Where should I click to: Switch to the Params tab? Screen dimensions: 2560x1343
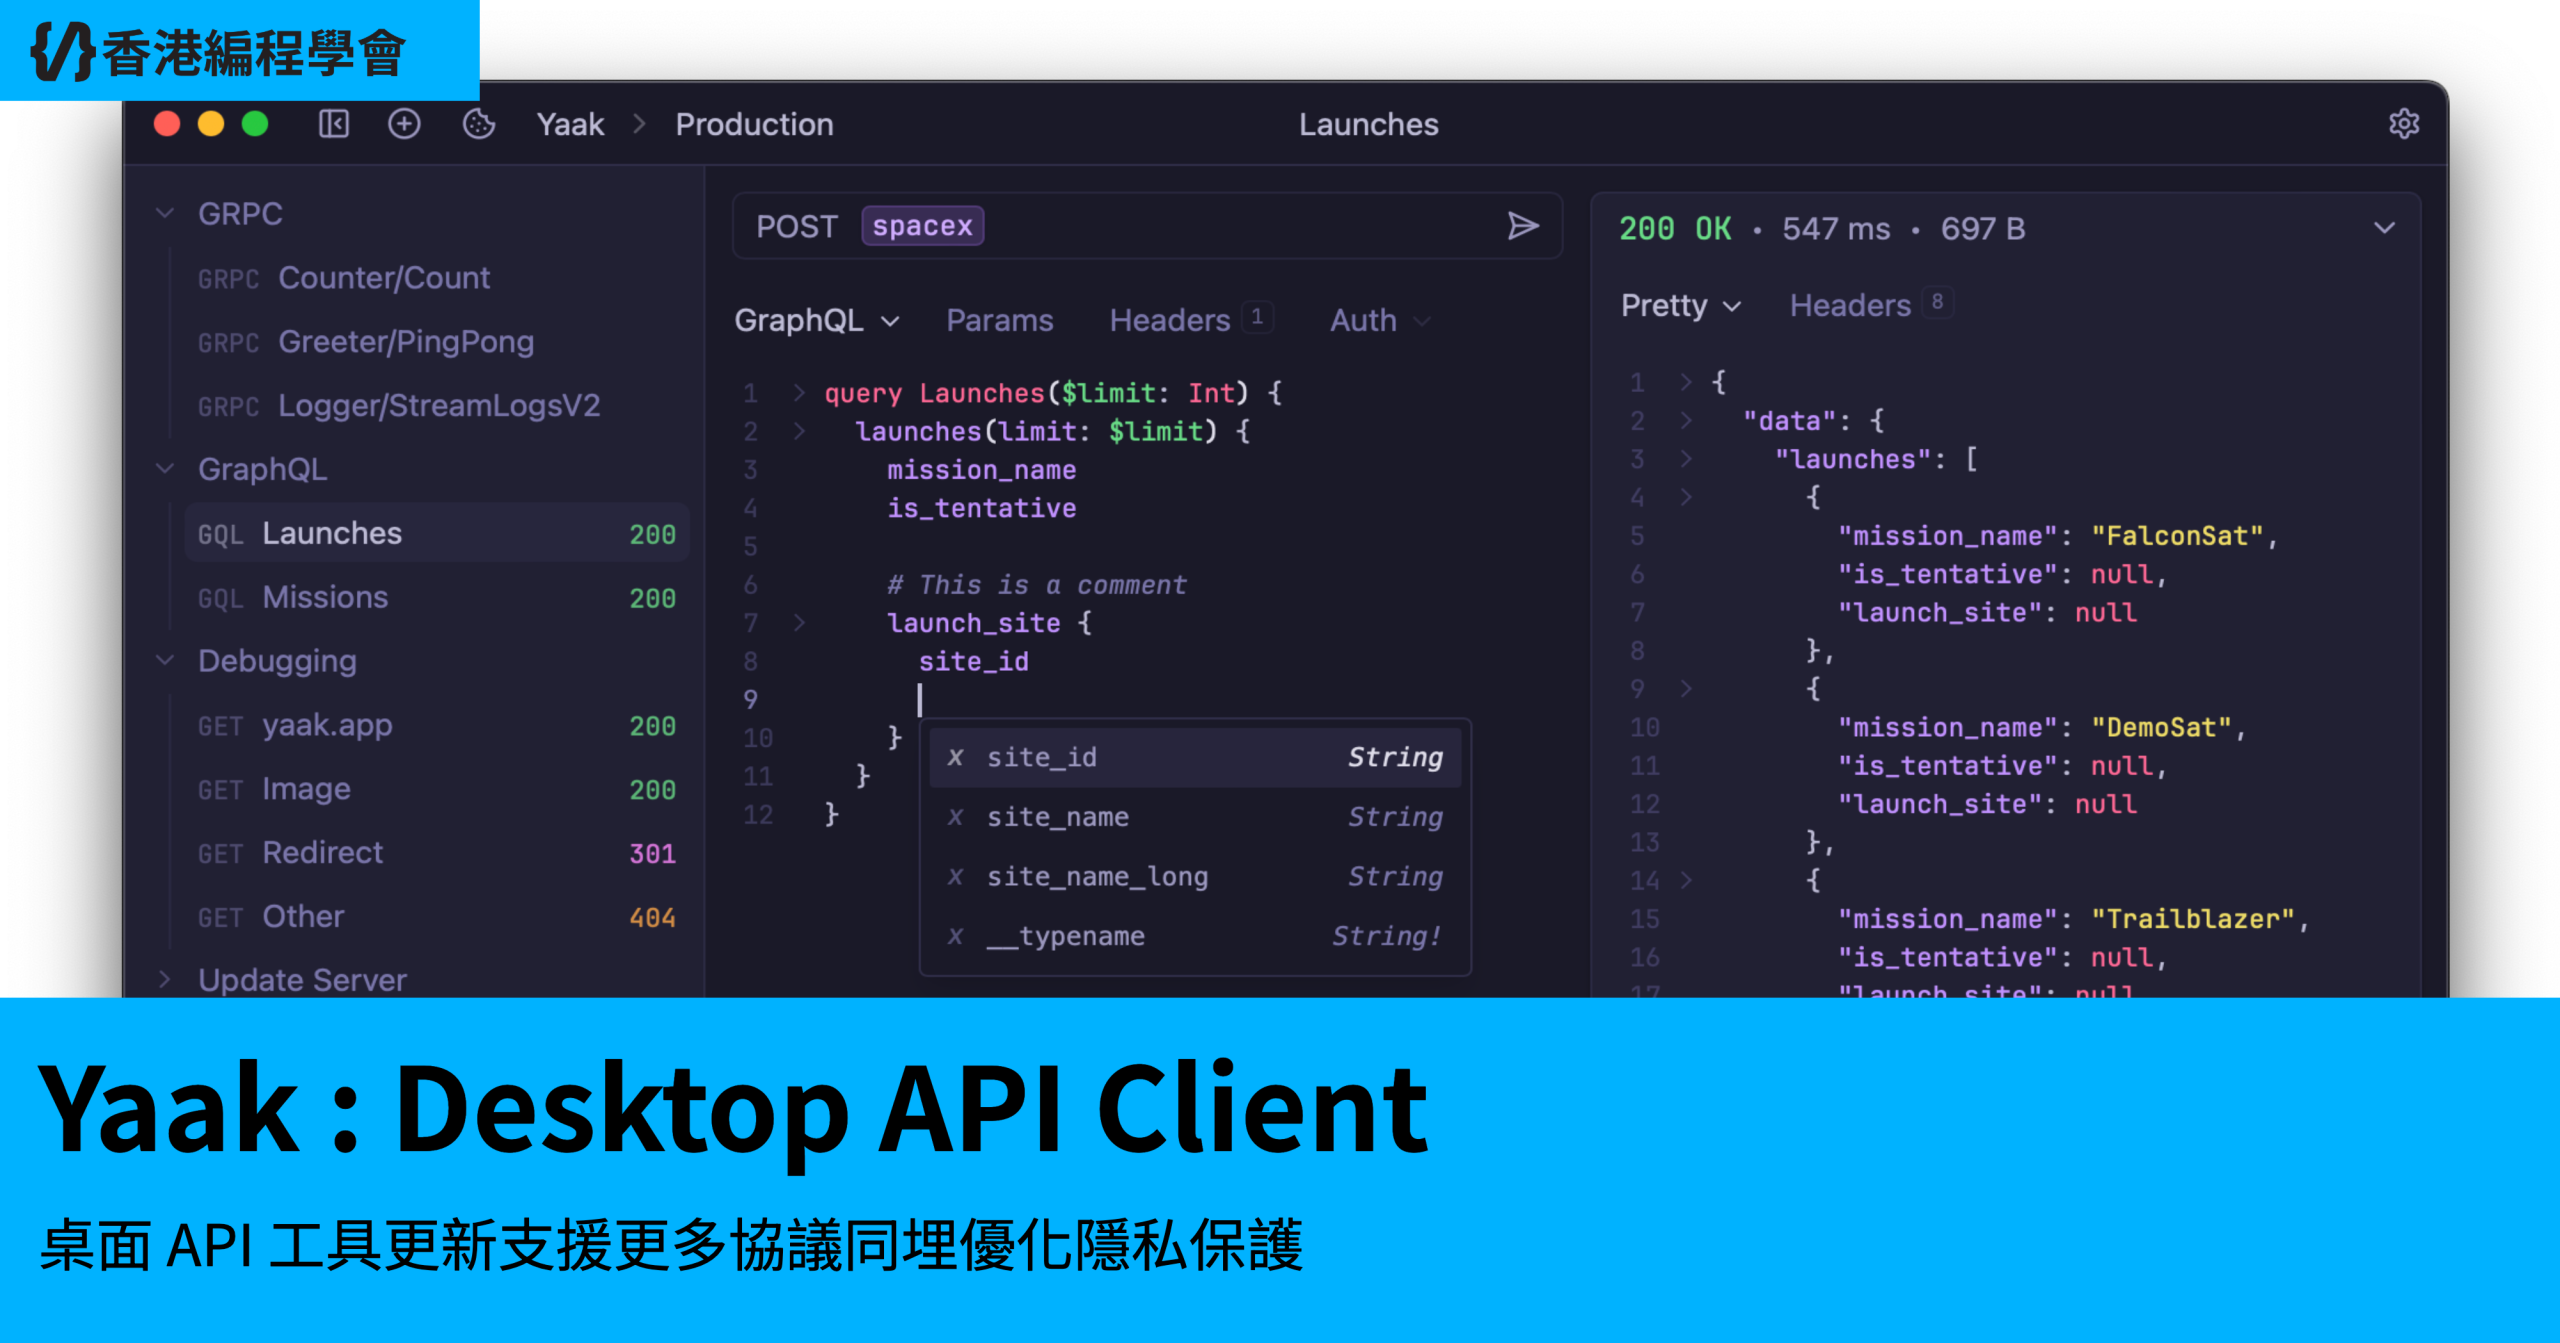(999, 320)
